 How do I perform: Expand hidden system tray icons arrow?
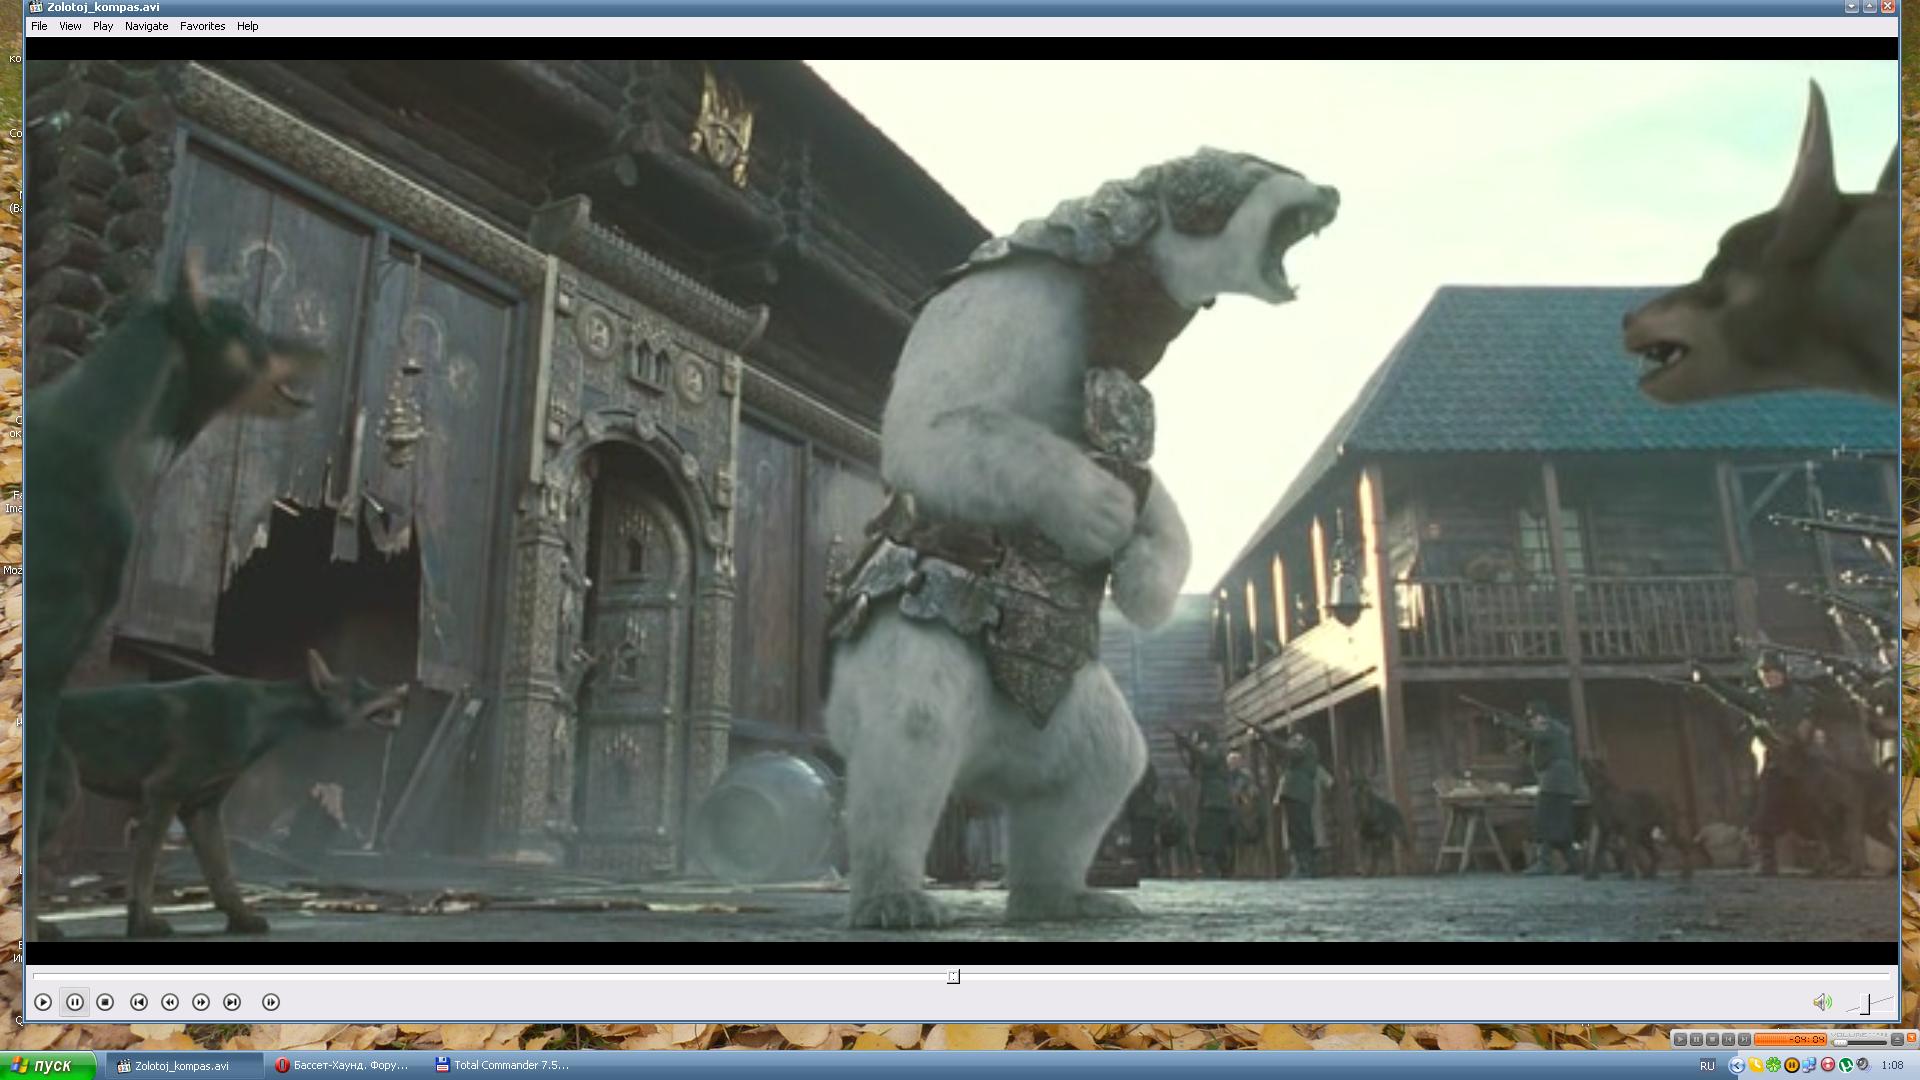(1737, 1065)
